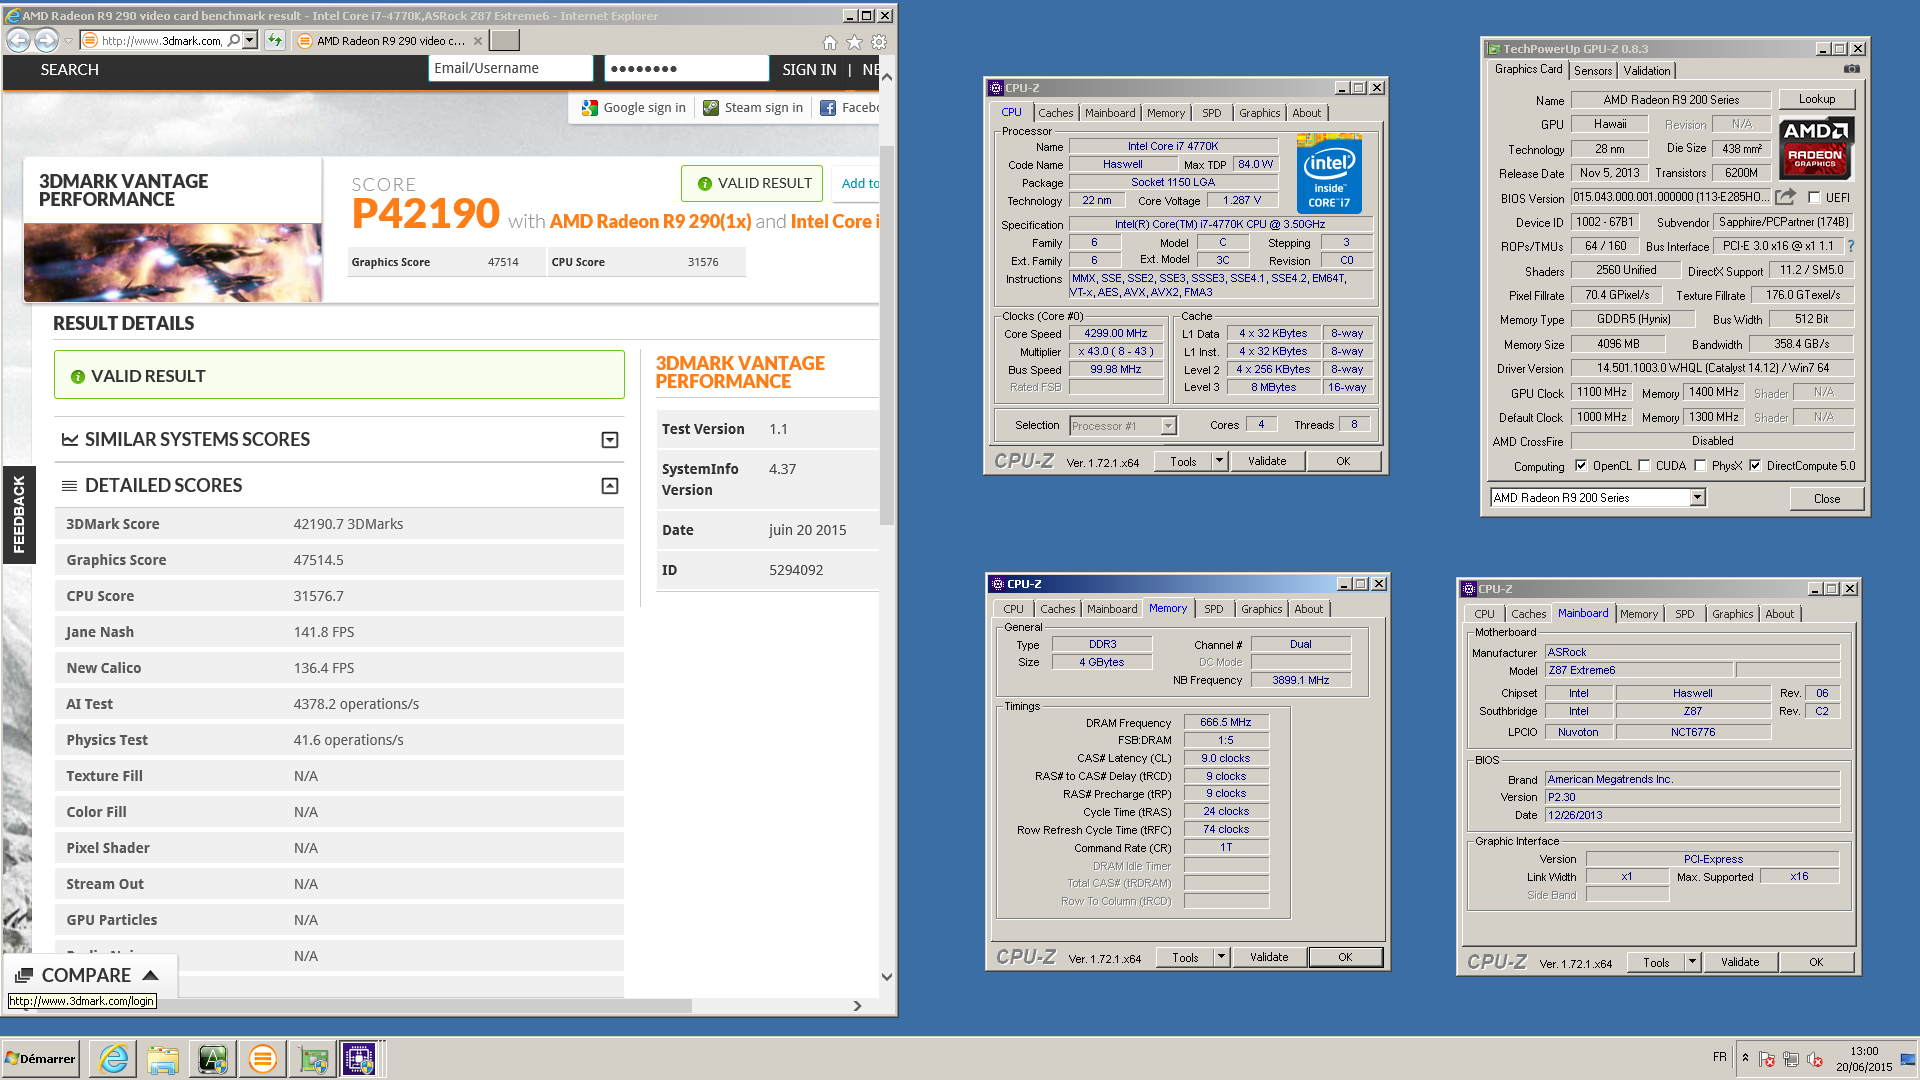Close the AMD Radeon R9 290 browser tab
The image size is (1920, 1080).
[478, 41]
